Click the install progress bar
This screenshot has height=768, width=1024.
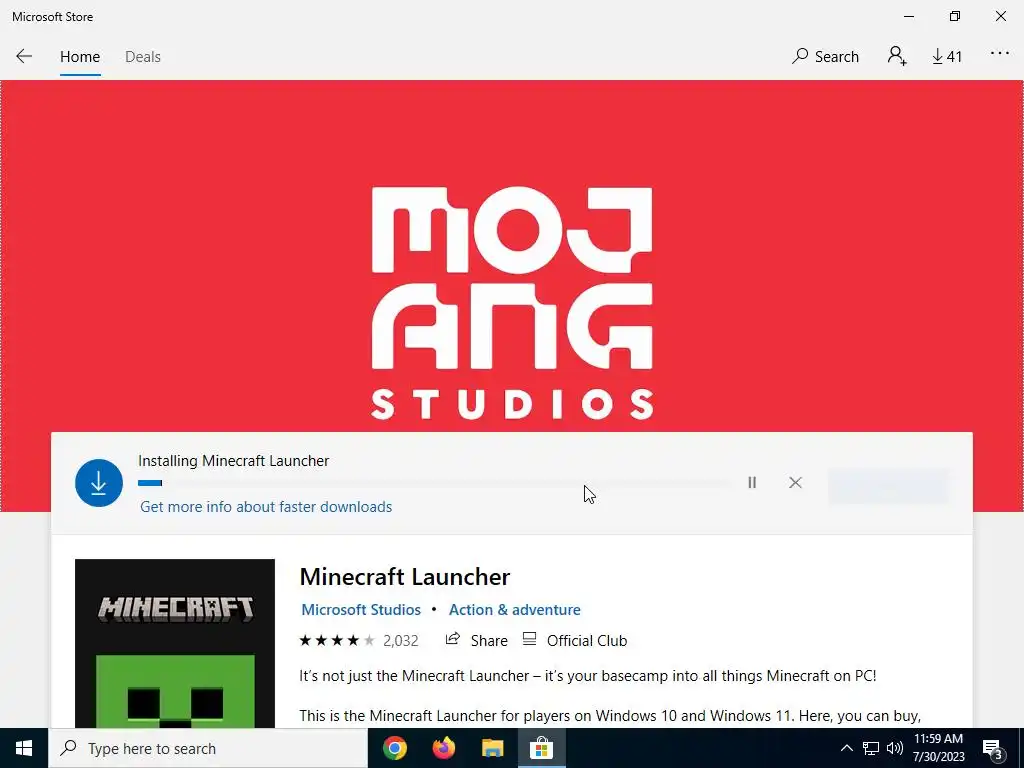(x=434, y=483)
